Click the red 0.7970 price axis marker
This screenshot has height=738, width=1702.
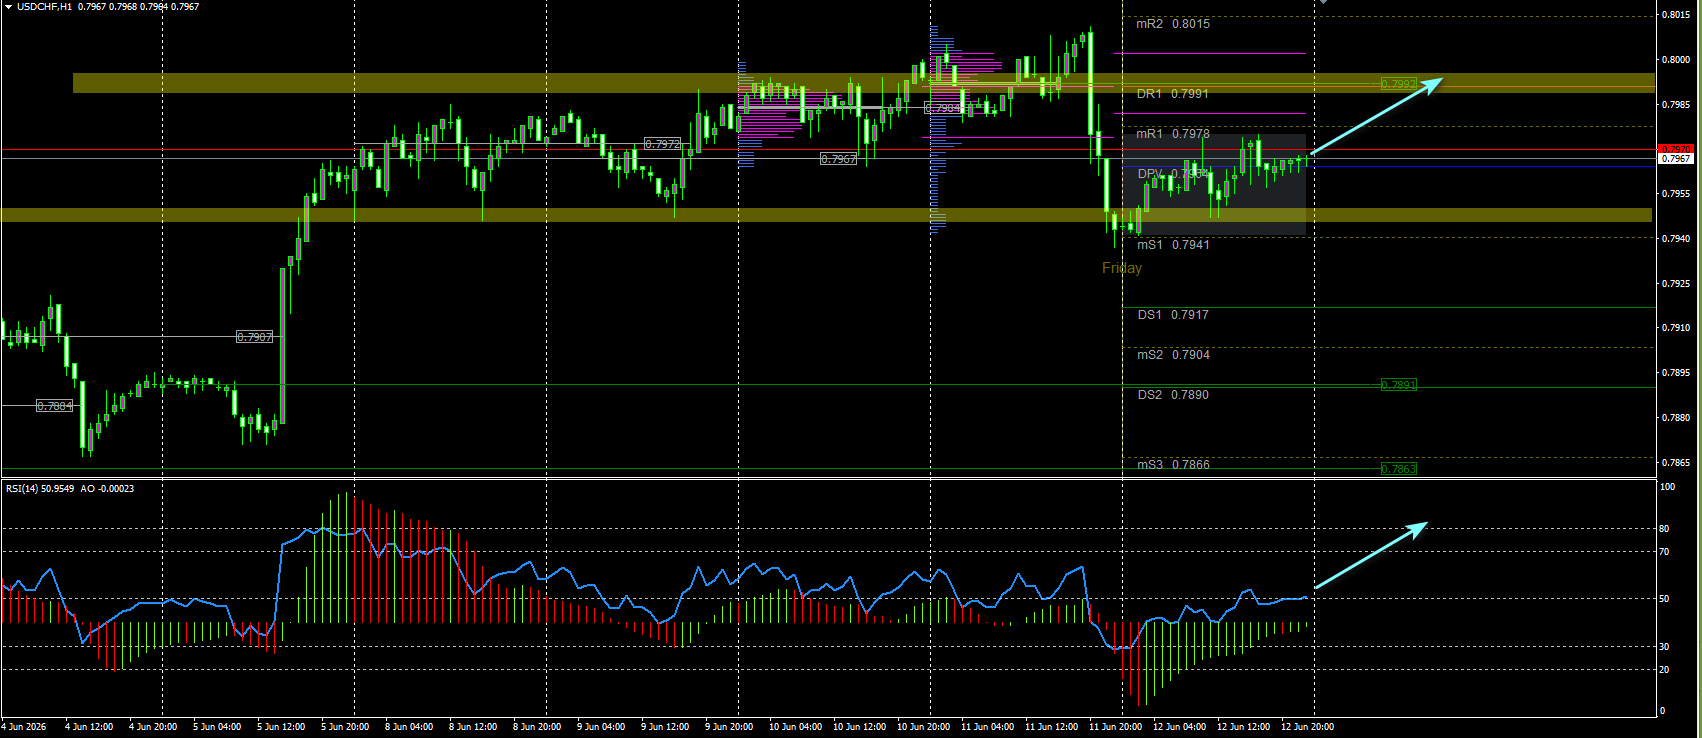1675,149
